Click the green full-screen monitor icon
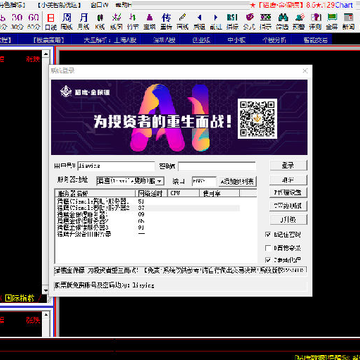 [332, 21]
